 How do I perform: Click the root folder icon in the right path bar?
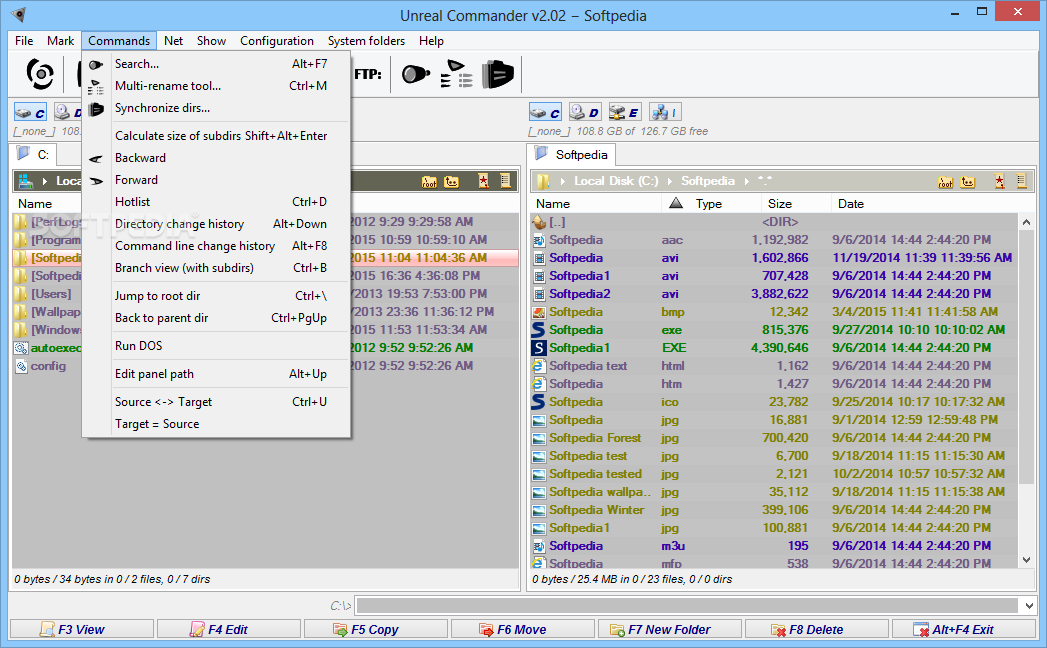coord(946,182)
